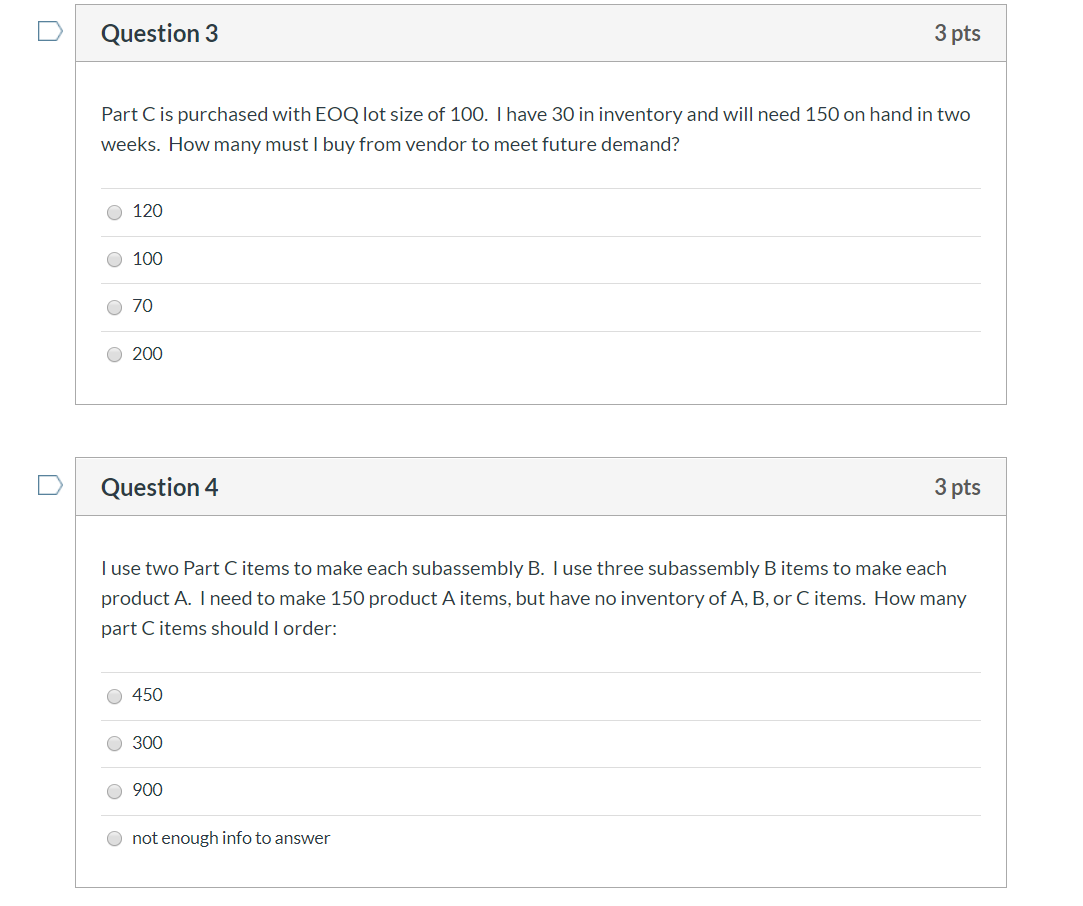Click the Question 4 header title
This screenshot has width=1083, height=906.
coord(159,487)
